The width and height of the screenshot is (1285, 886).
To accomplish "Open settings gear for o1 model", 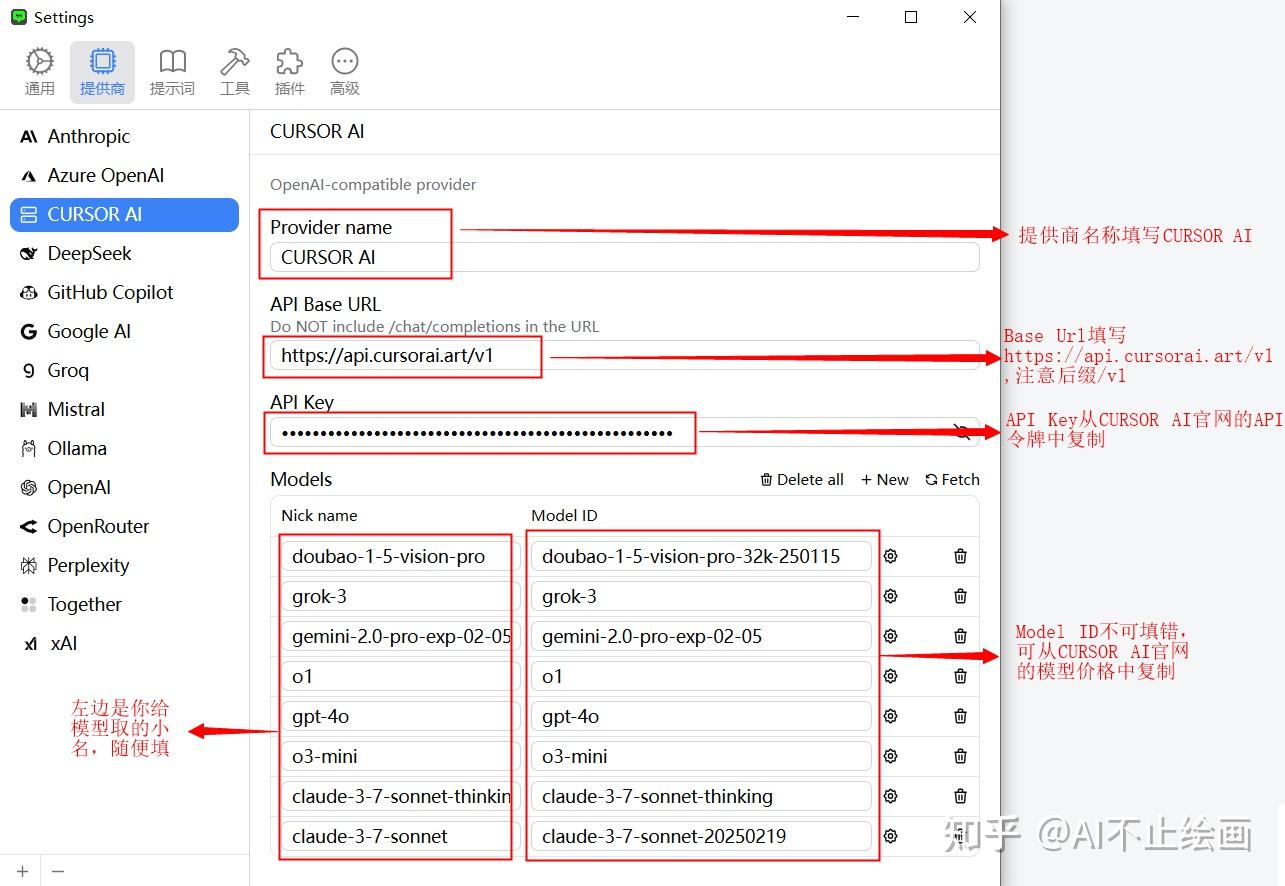I will 890,676.
